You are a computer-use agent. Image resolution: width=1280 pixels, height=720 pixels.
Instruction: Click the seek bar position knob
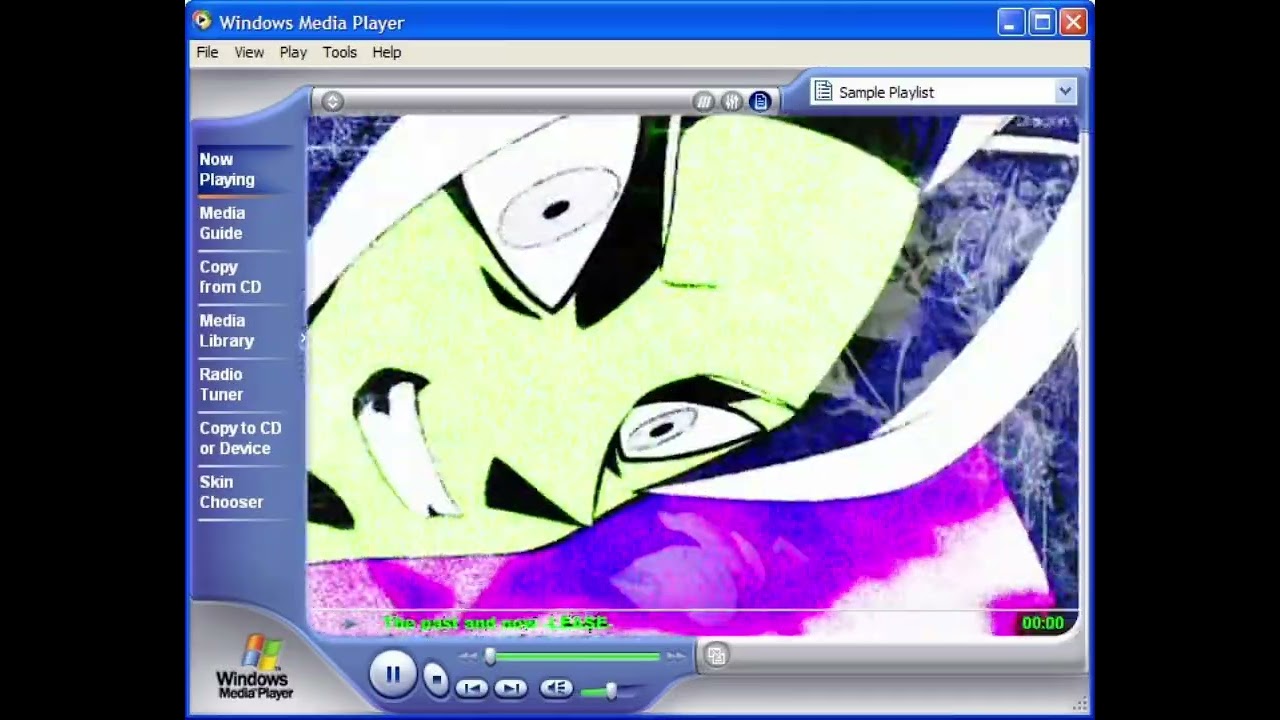coord(490,656)
